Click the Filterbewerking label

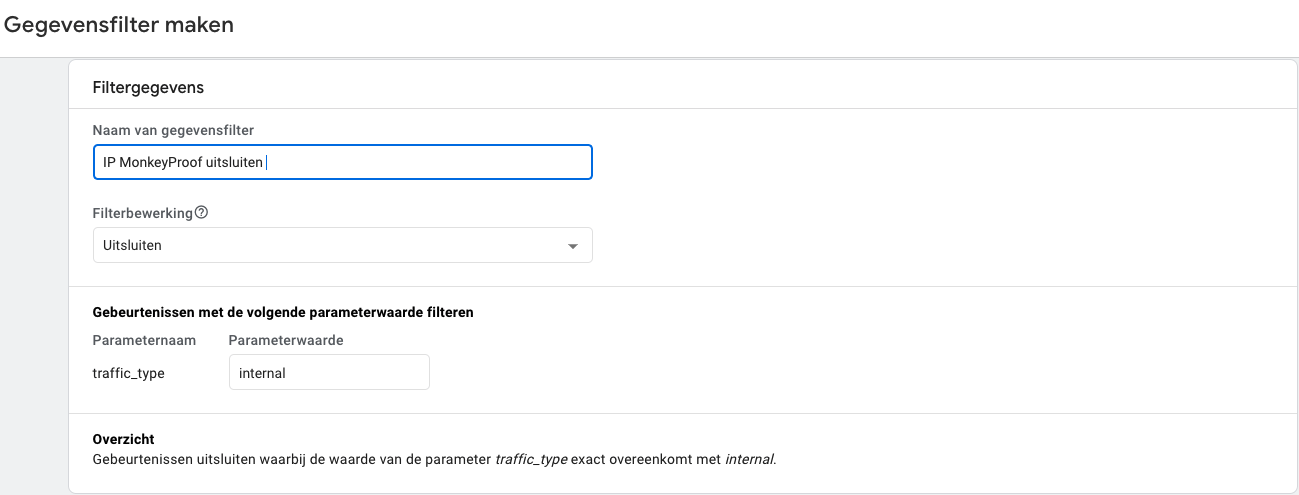click(143, 213)
